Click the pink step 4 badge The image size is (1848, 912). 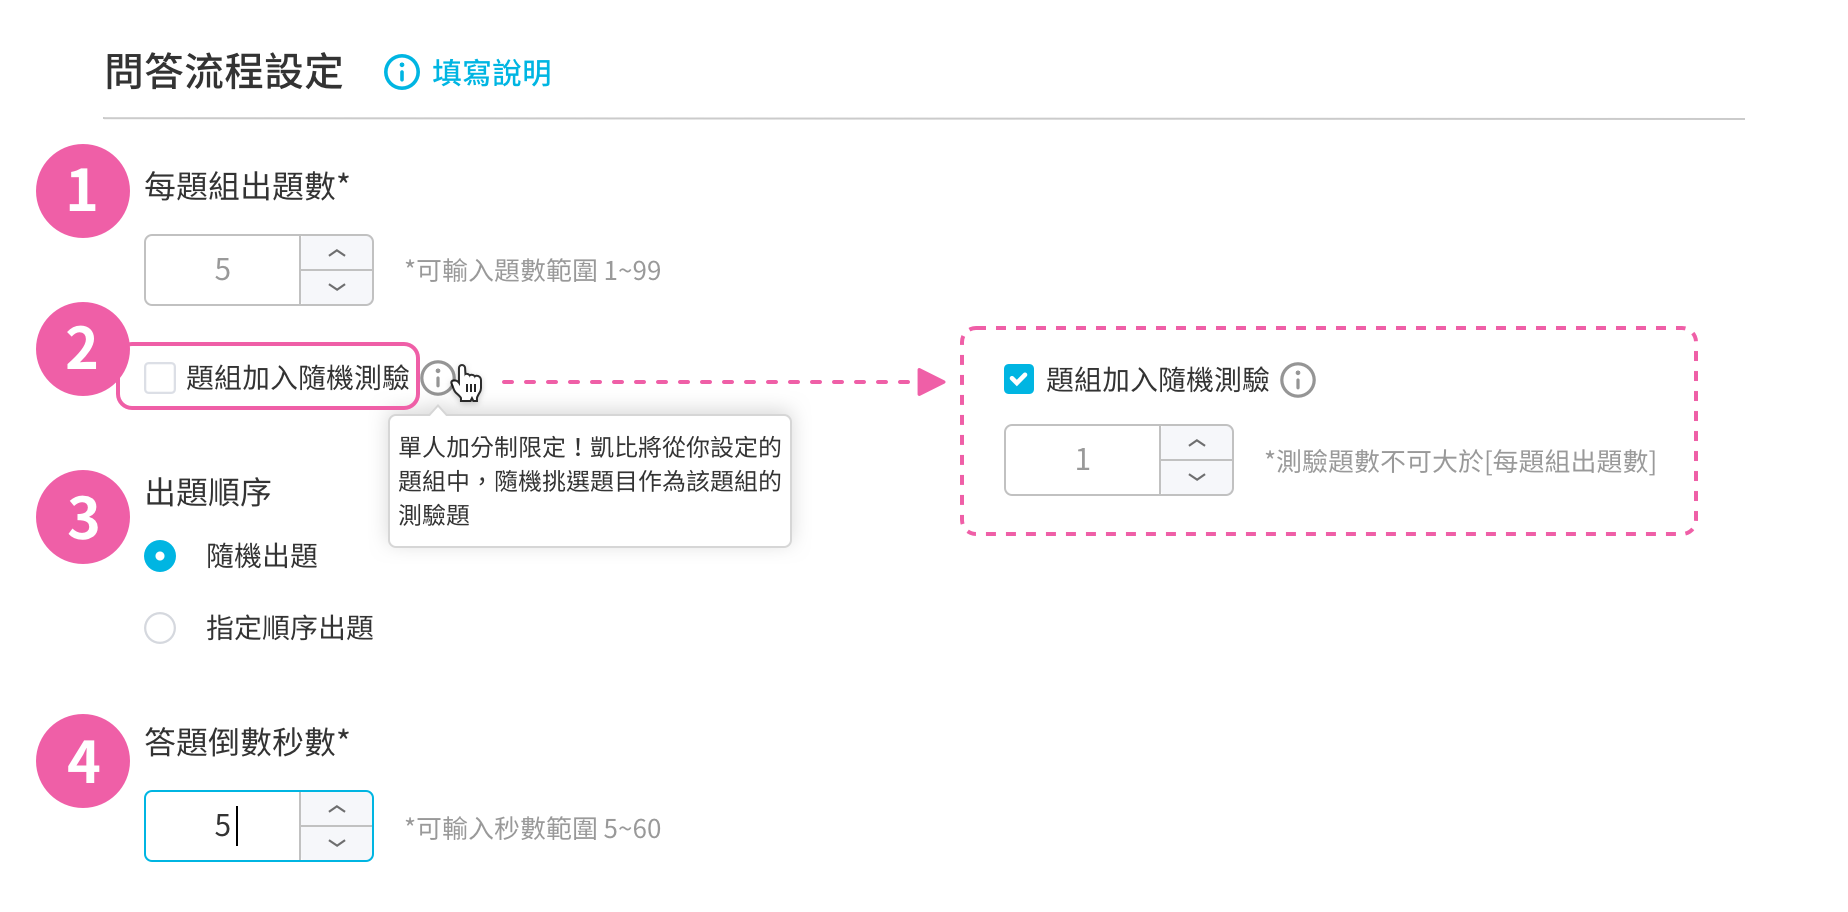click(83, 761)
